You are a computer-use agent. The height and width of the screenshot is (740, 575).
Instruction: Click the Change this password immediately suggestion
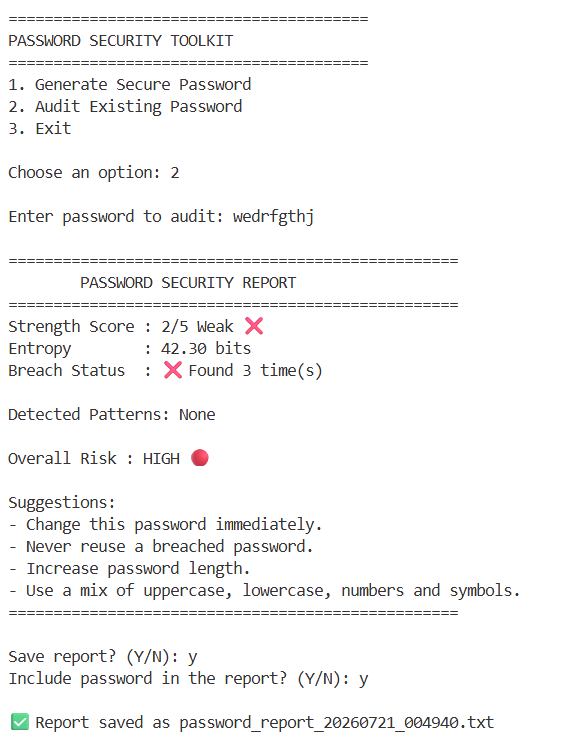point(174,525)
